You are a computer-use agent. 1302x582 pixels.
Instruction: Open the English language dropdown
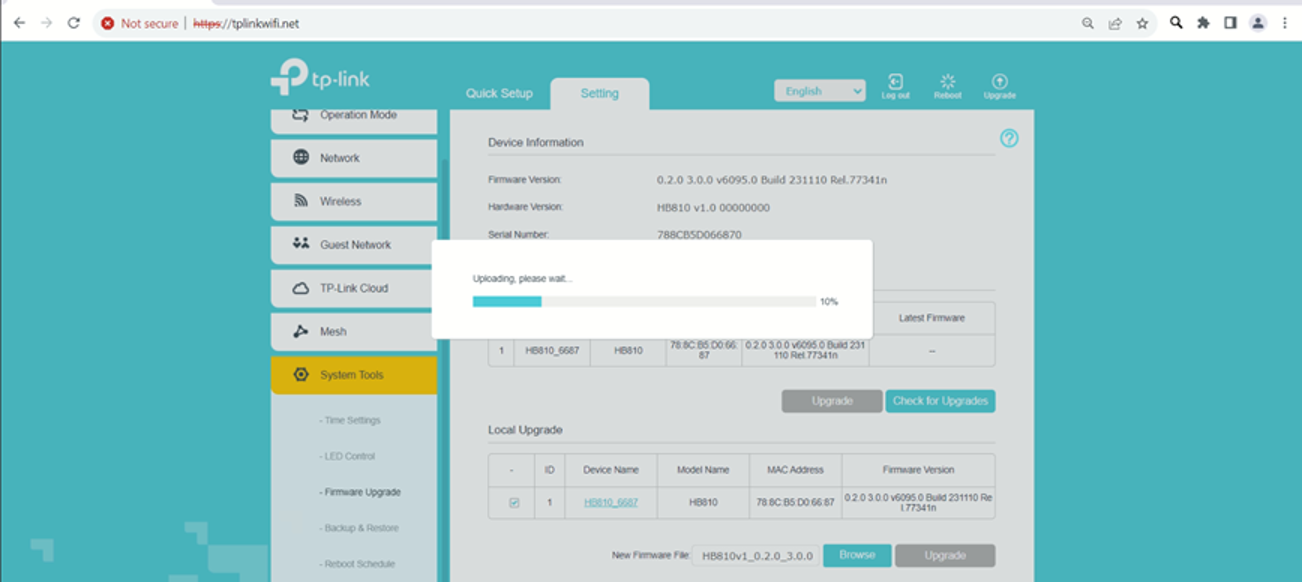point(820,91)
